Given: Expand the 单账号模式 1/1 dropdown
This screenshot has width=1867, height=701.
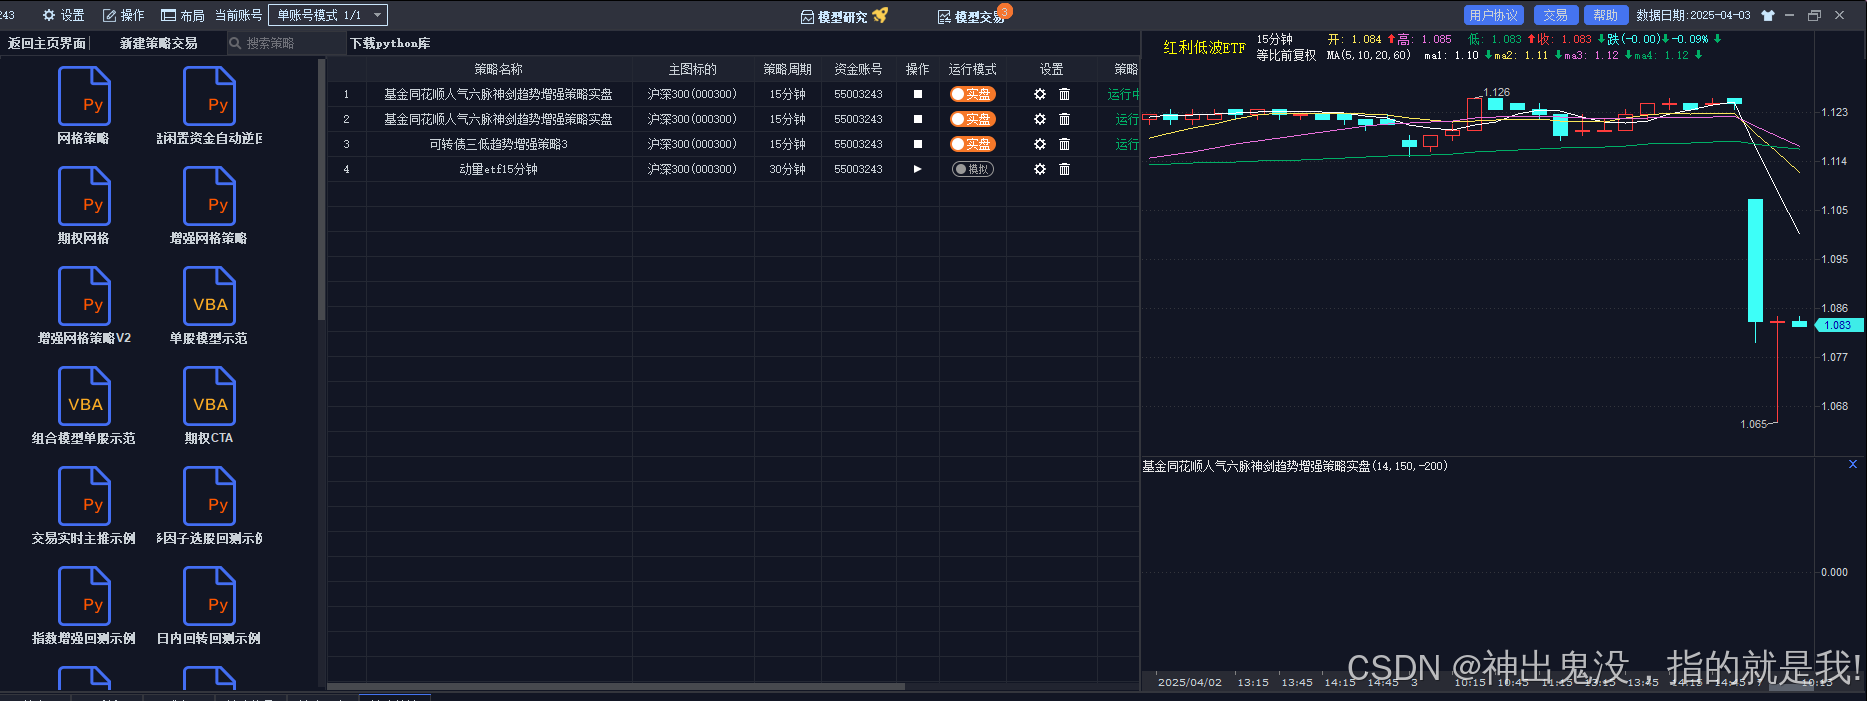Looking at the screenshot, I should pyautogui.click(x=327, y=15).
